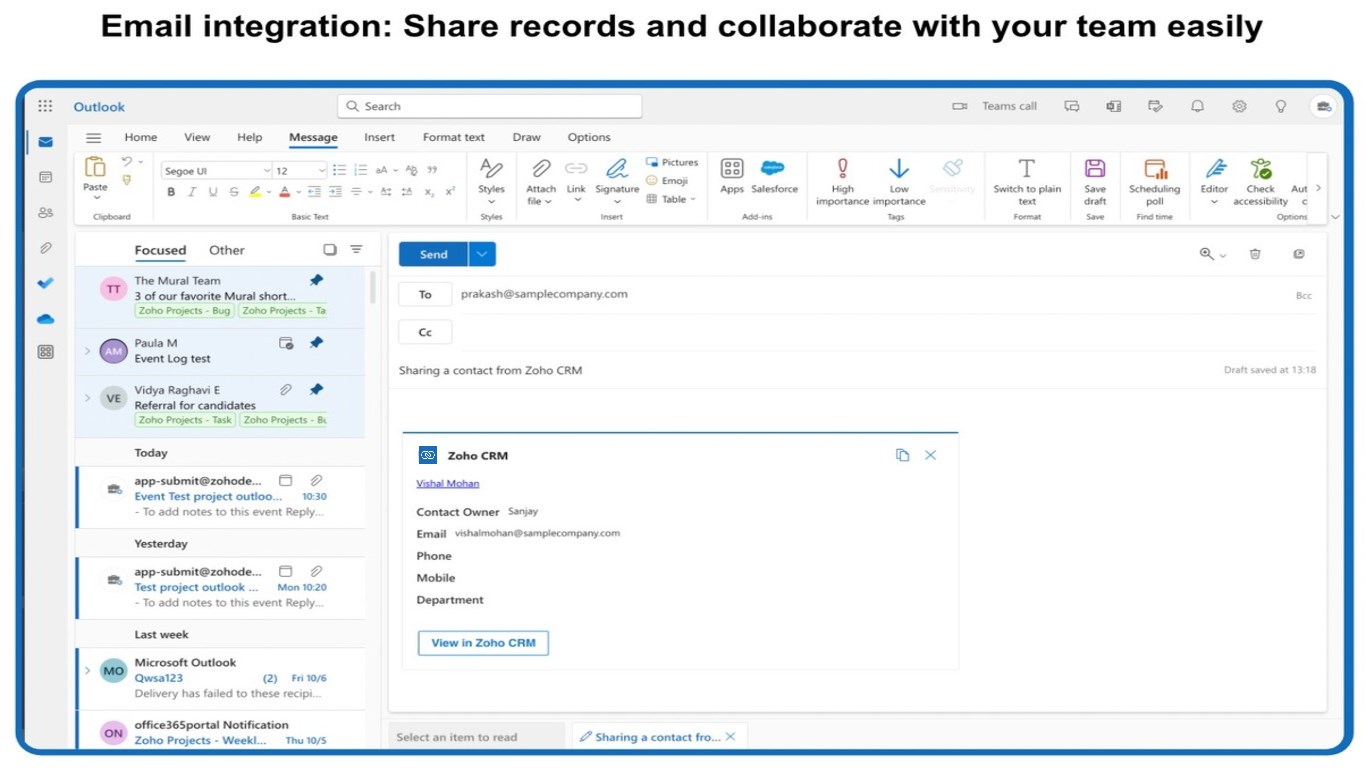Discard the draft with trash icon
1366x768 pixels.
1255,254
